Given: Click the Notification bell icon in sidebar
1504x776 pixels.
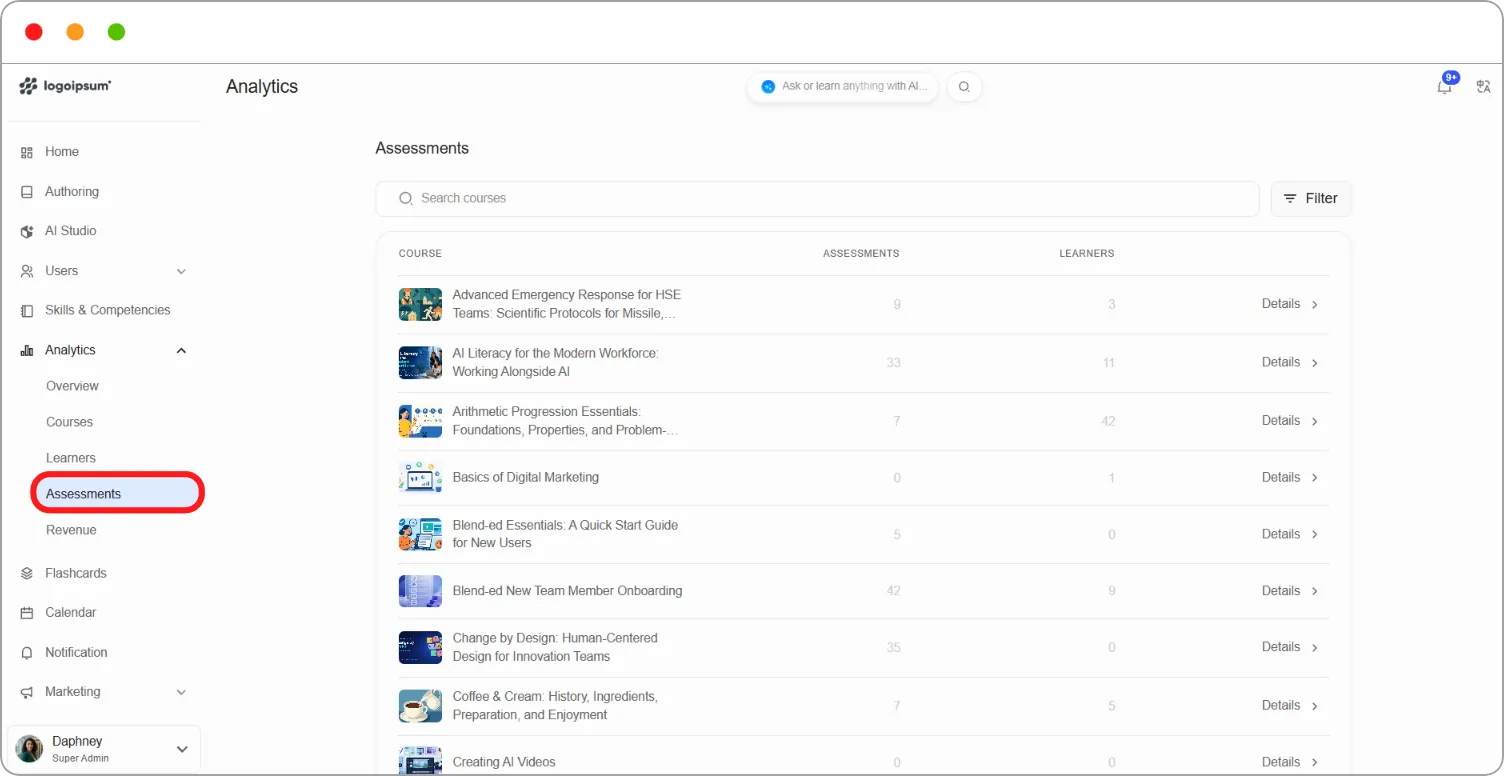Looking at the screenshot, I should [27, 652].
